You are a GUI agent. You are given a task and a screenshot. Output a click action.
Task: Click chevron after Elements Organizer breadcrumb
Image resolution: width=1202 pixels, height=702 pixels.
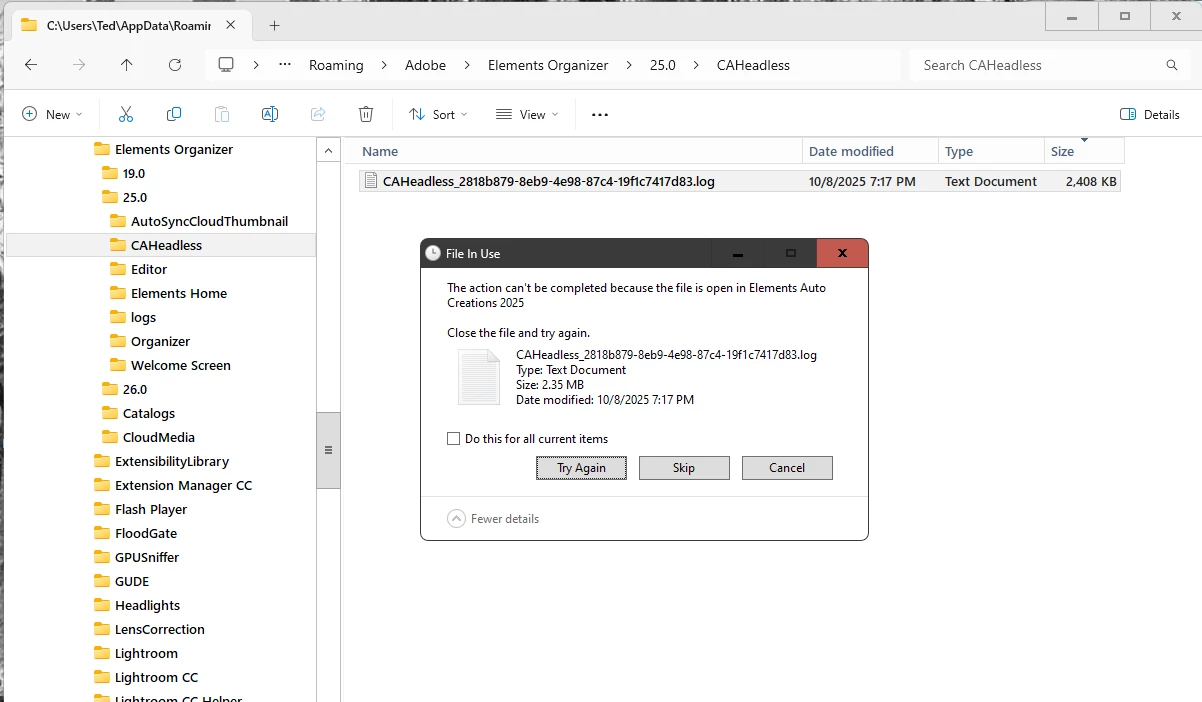point(629,65)
